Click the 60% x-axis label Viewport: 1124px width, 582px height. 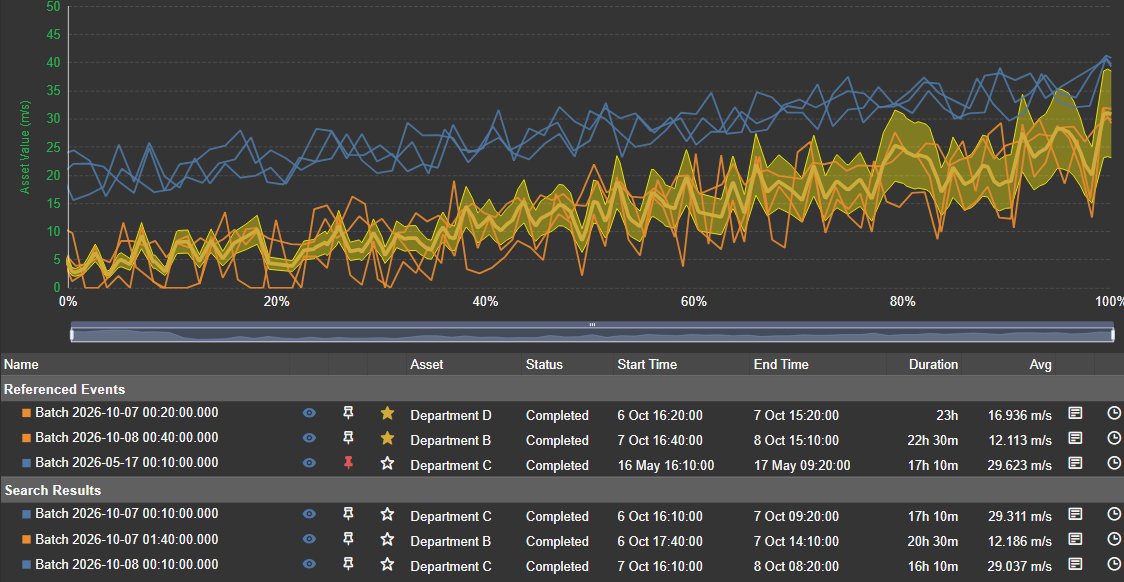pyautogui.click(x=694, y=302)
